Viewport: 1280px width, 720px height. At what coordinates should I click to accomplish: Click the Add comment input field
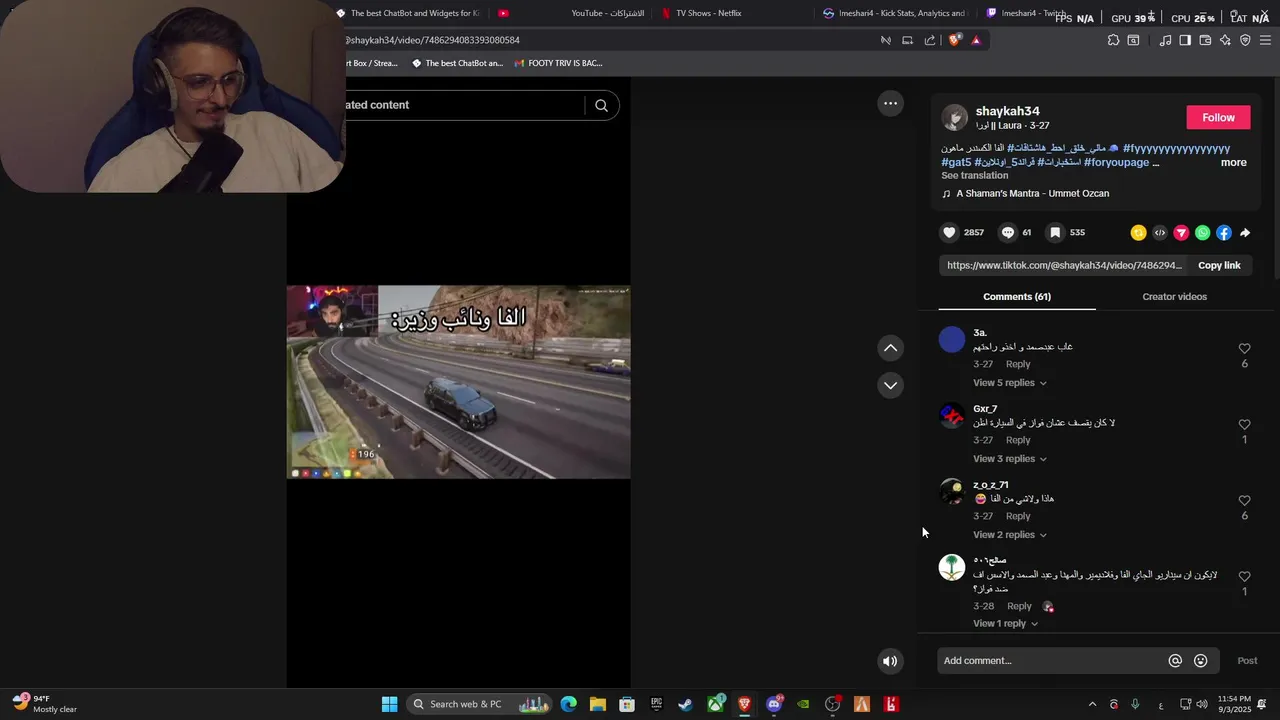coord(1052,661)
